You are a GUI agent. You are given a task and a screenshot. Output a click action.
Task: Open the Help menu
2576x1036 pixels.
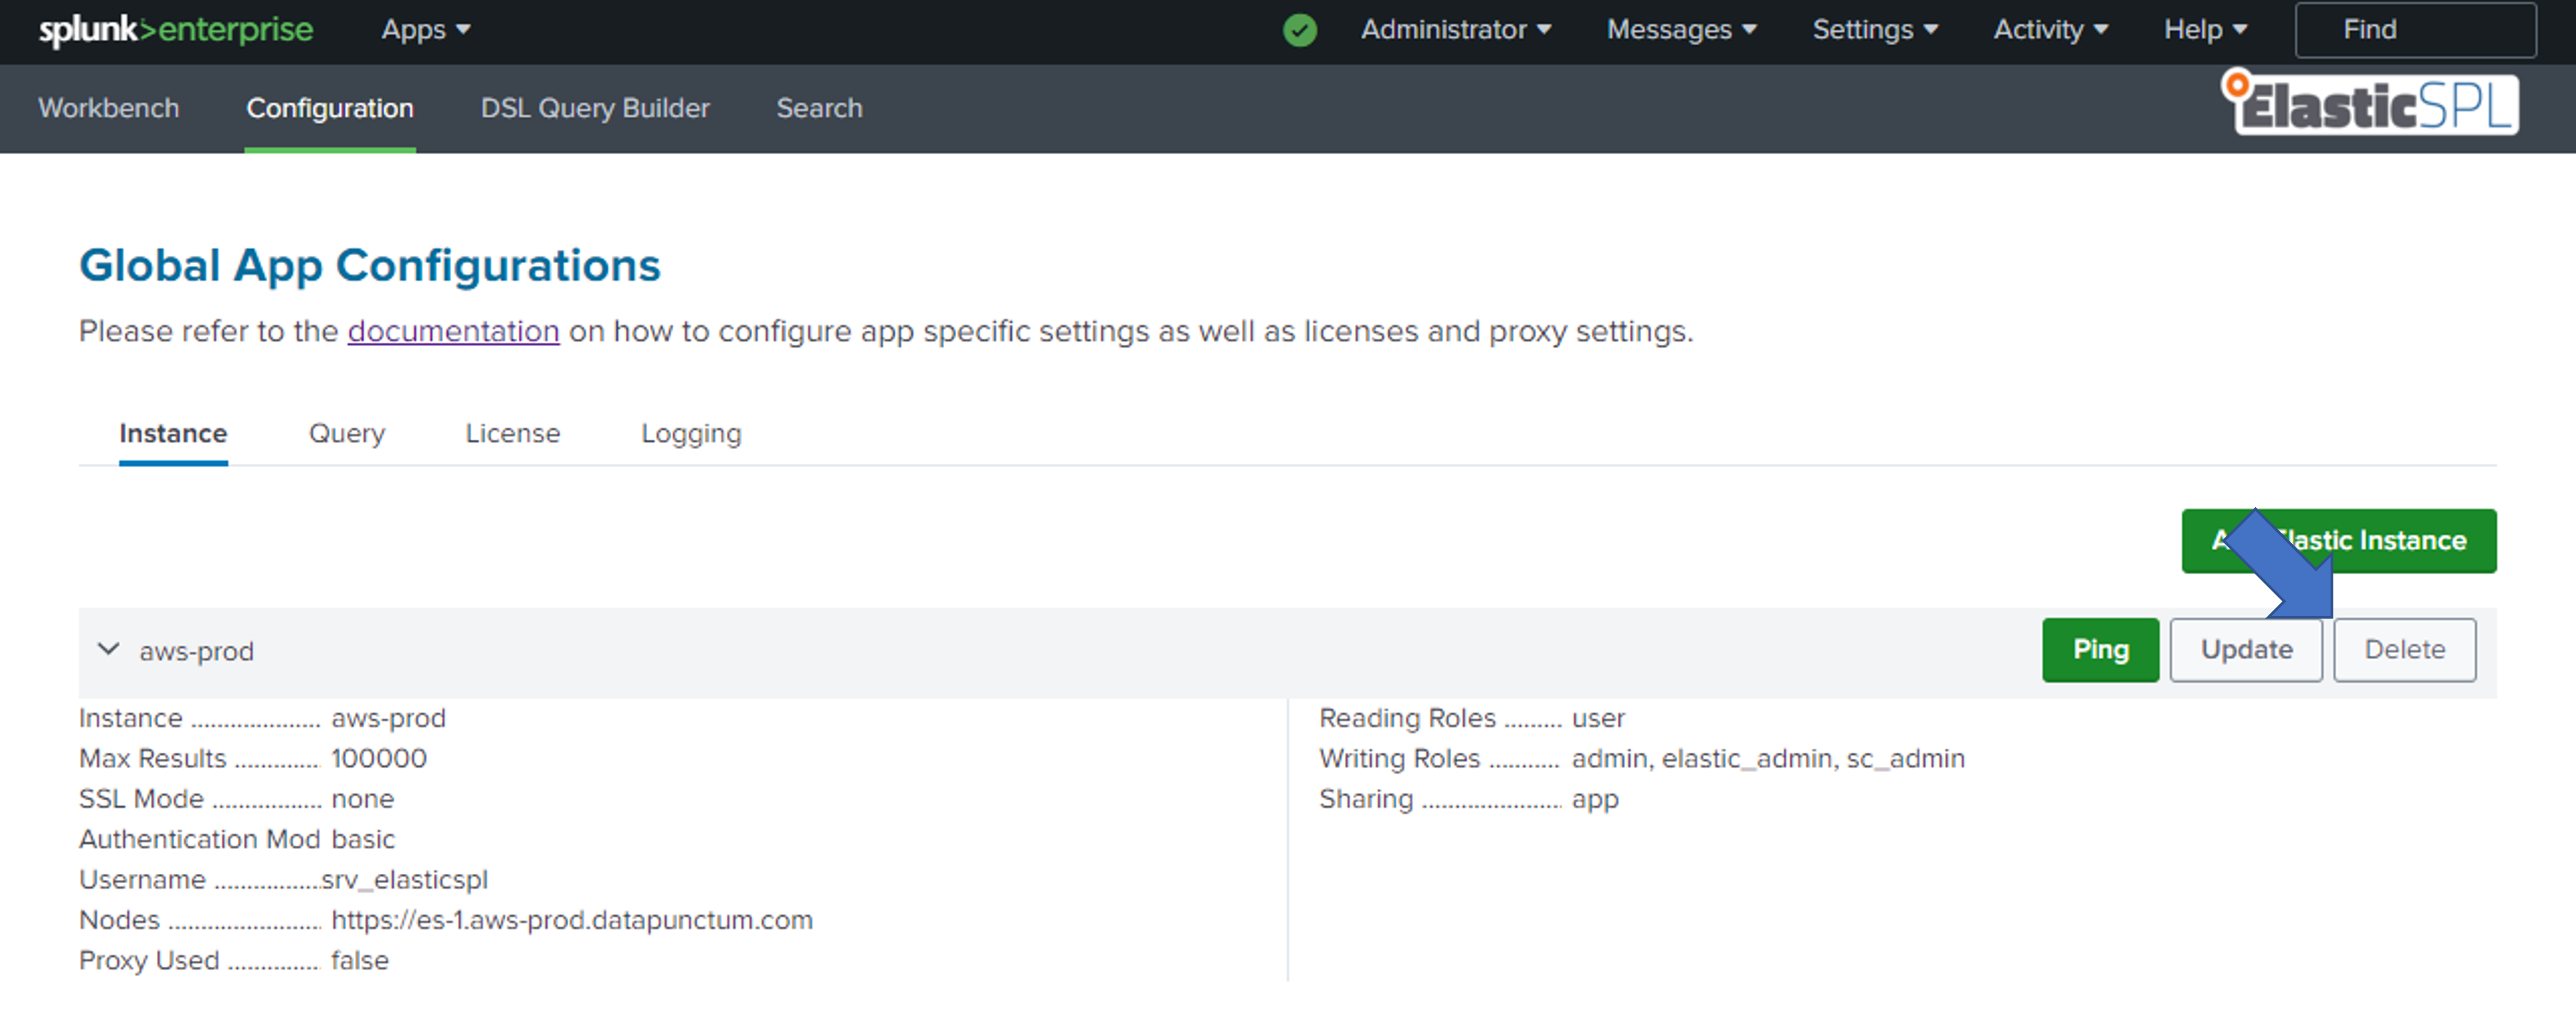pyautogui.click(x=2205, y=30)
